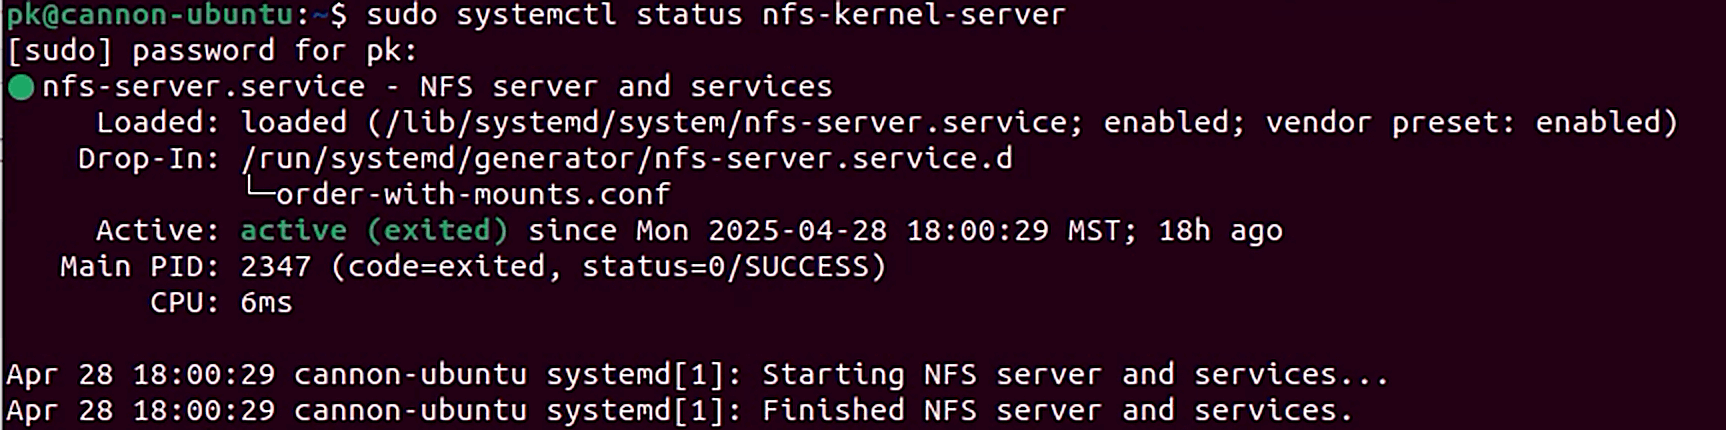Click the Drop-In directory path
The height and width of the screenshot is (430, 1726).
click(x=626, y=159)
